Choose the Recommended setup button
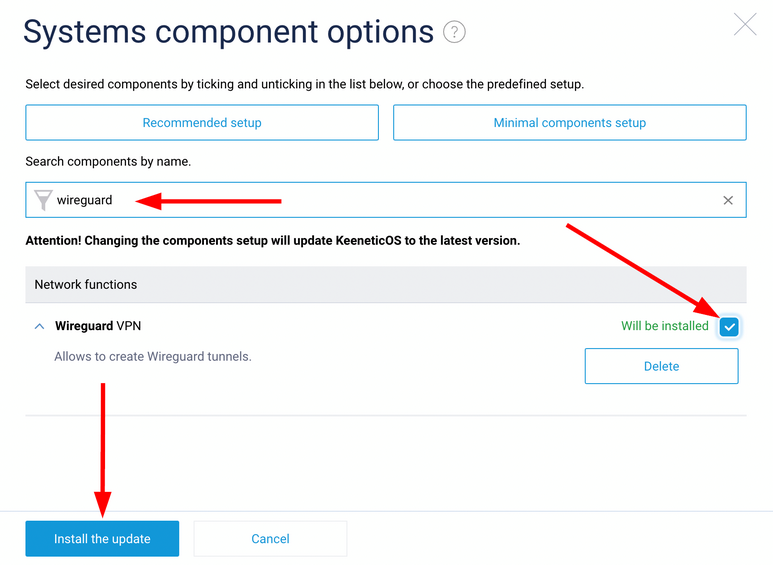 [x=202, y=123]
